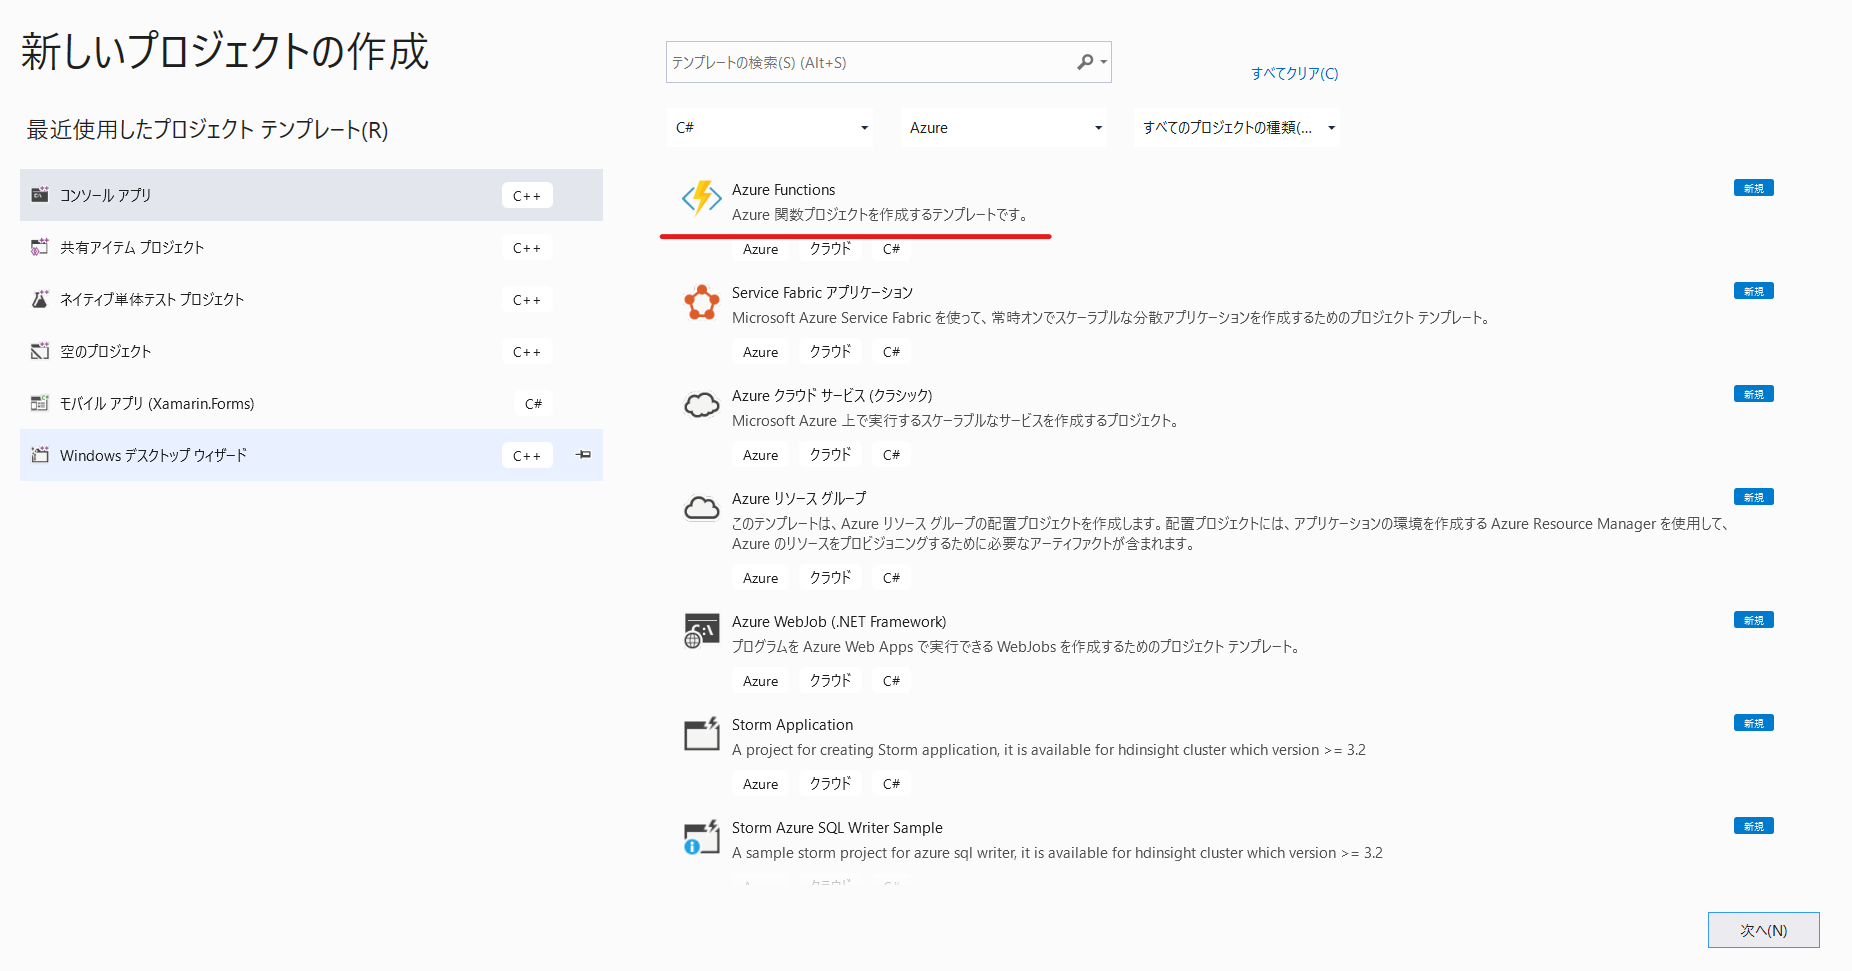
Task: Click the Storm Application template icon
Action: tap(701, 734)
